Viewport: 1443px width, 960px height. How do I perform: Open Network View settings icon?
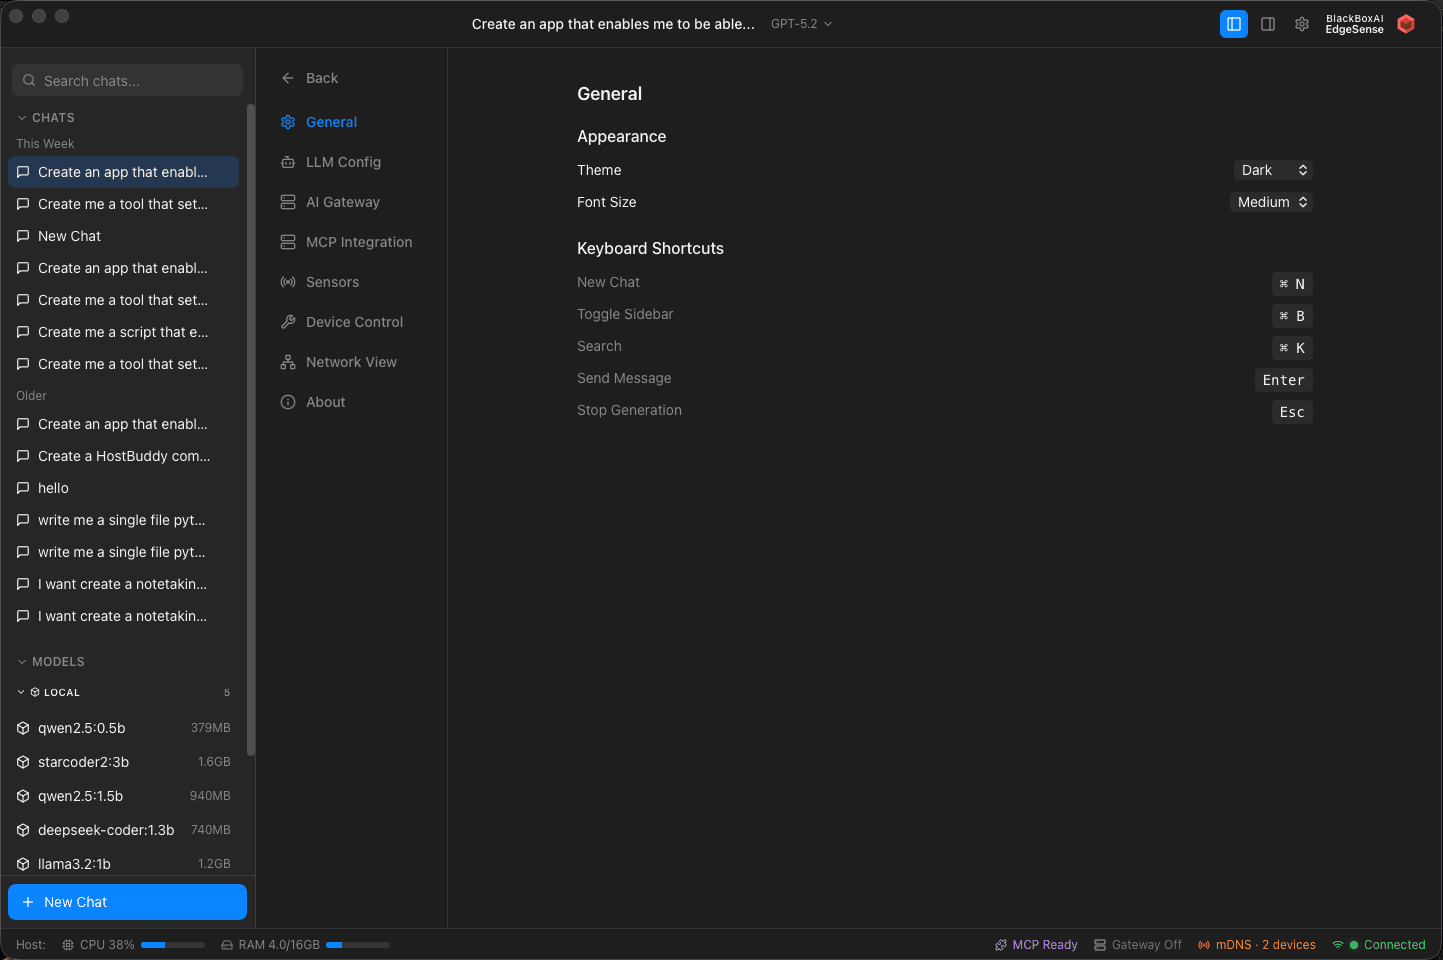coord(288,362)
